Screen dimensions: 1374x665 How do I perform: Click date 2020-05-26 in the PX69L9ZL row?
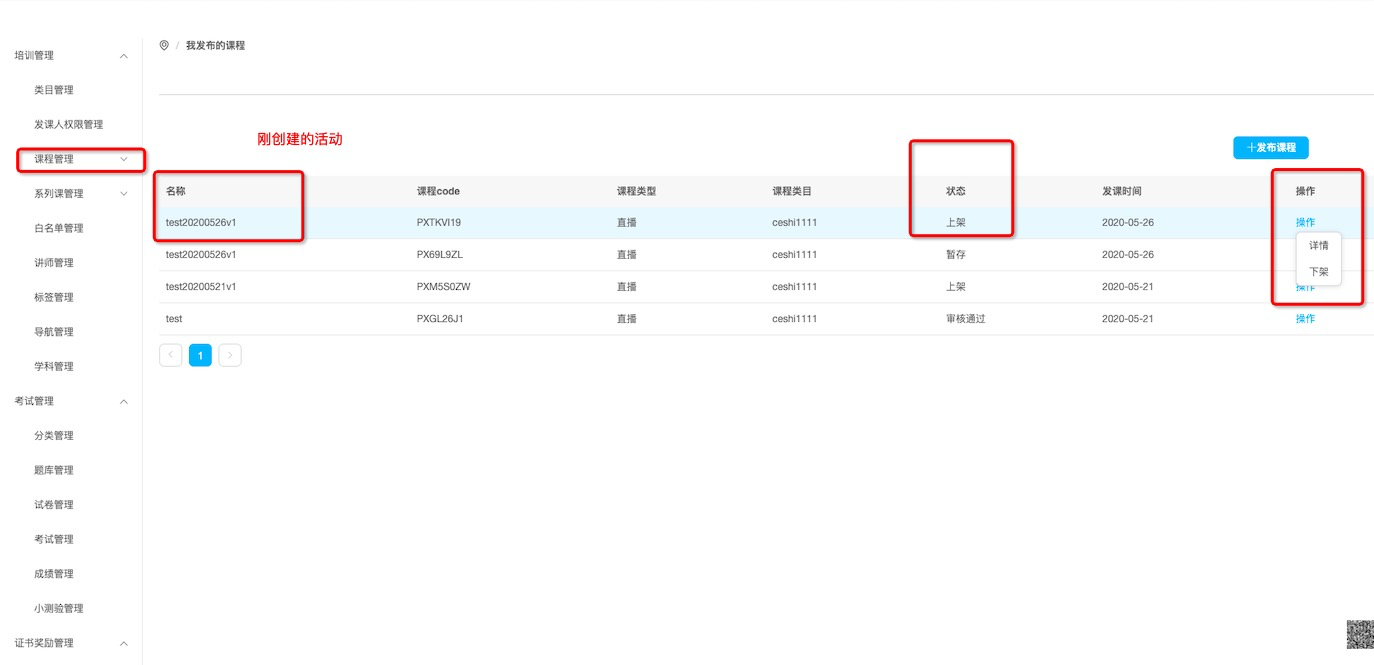click(1128, 254)
